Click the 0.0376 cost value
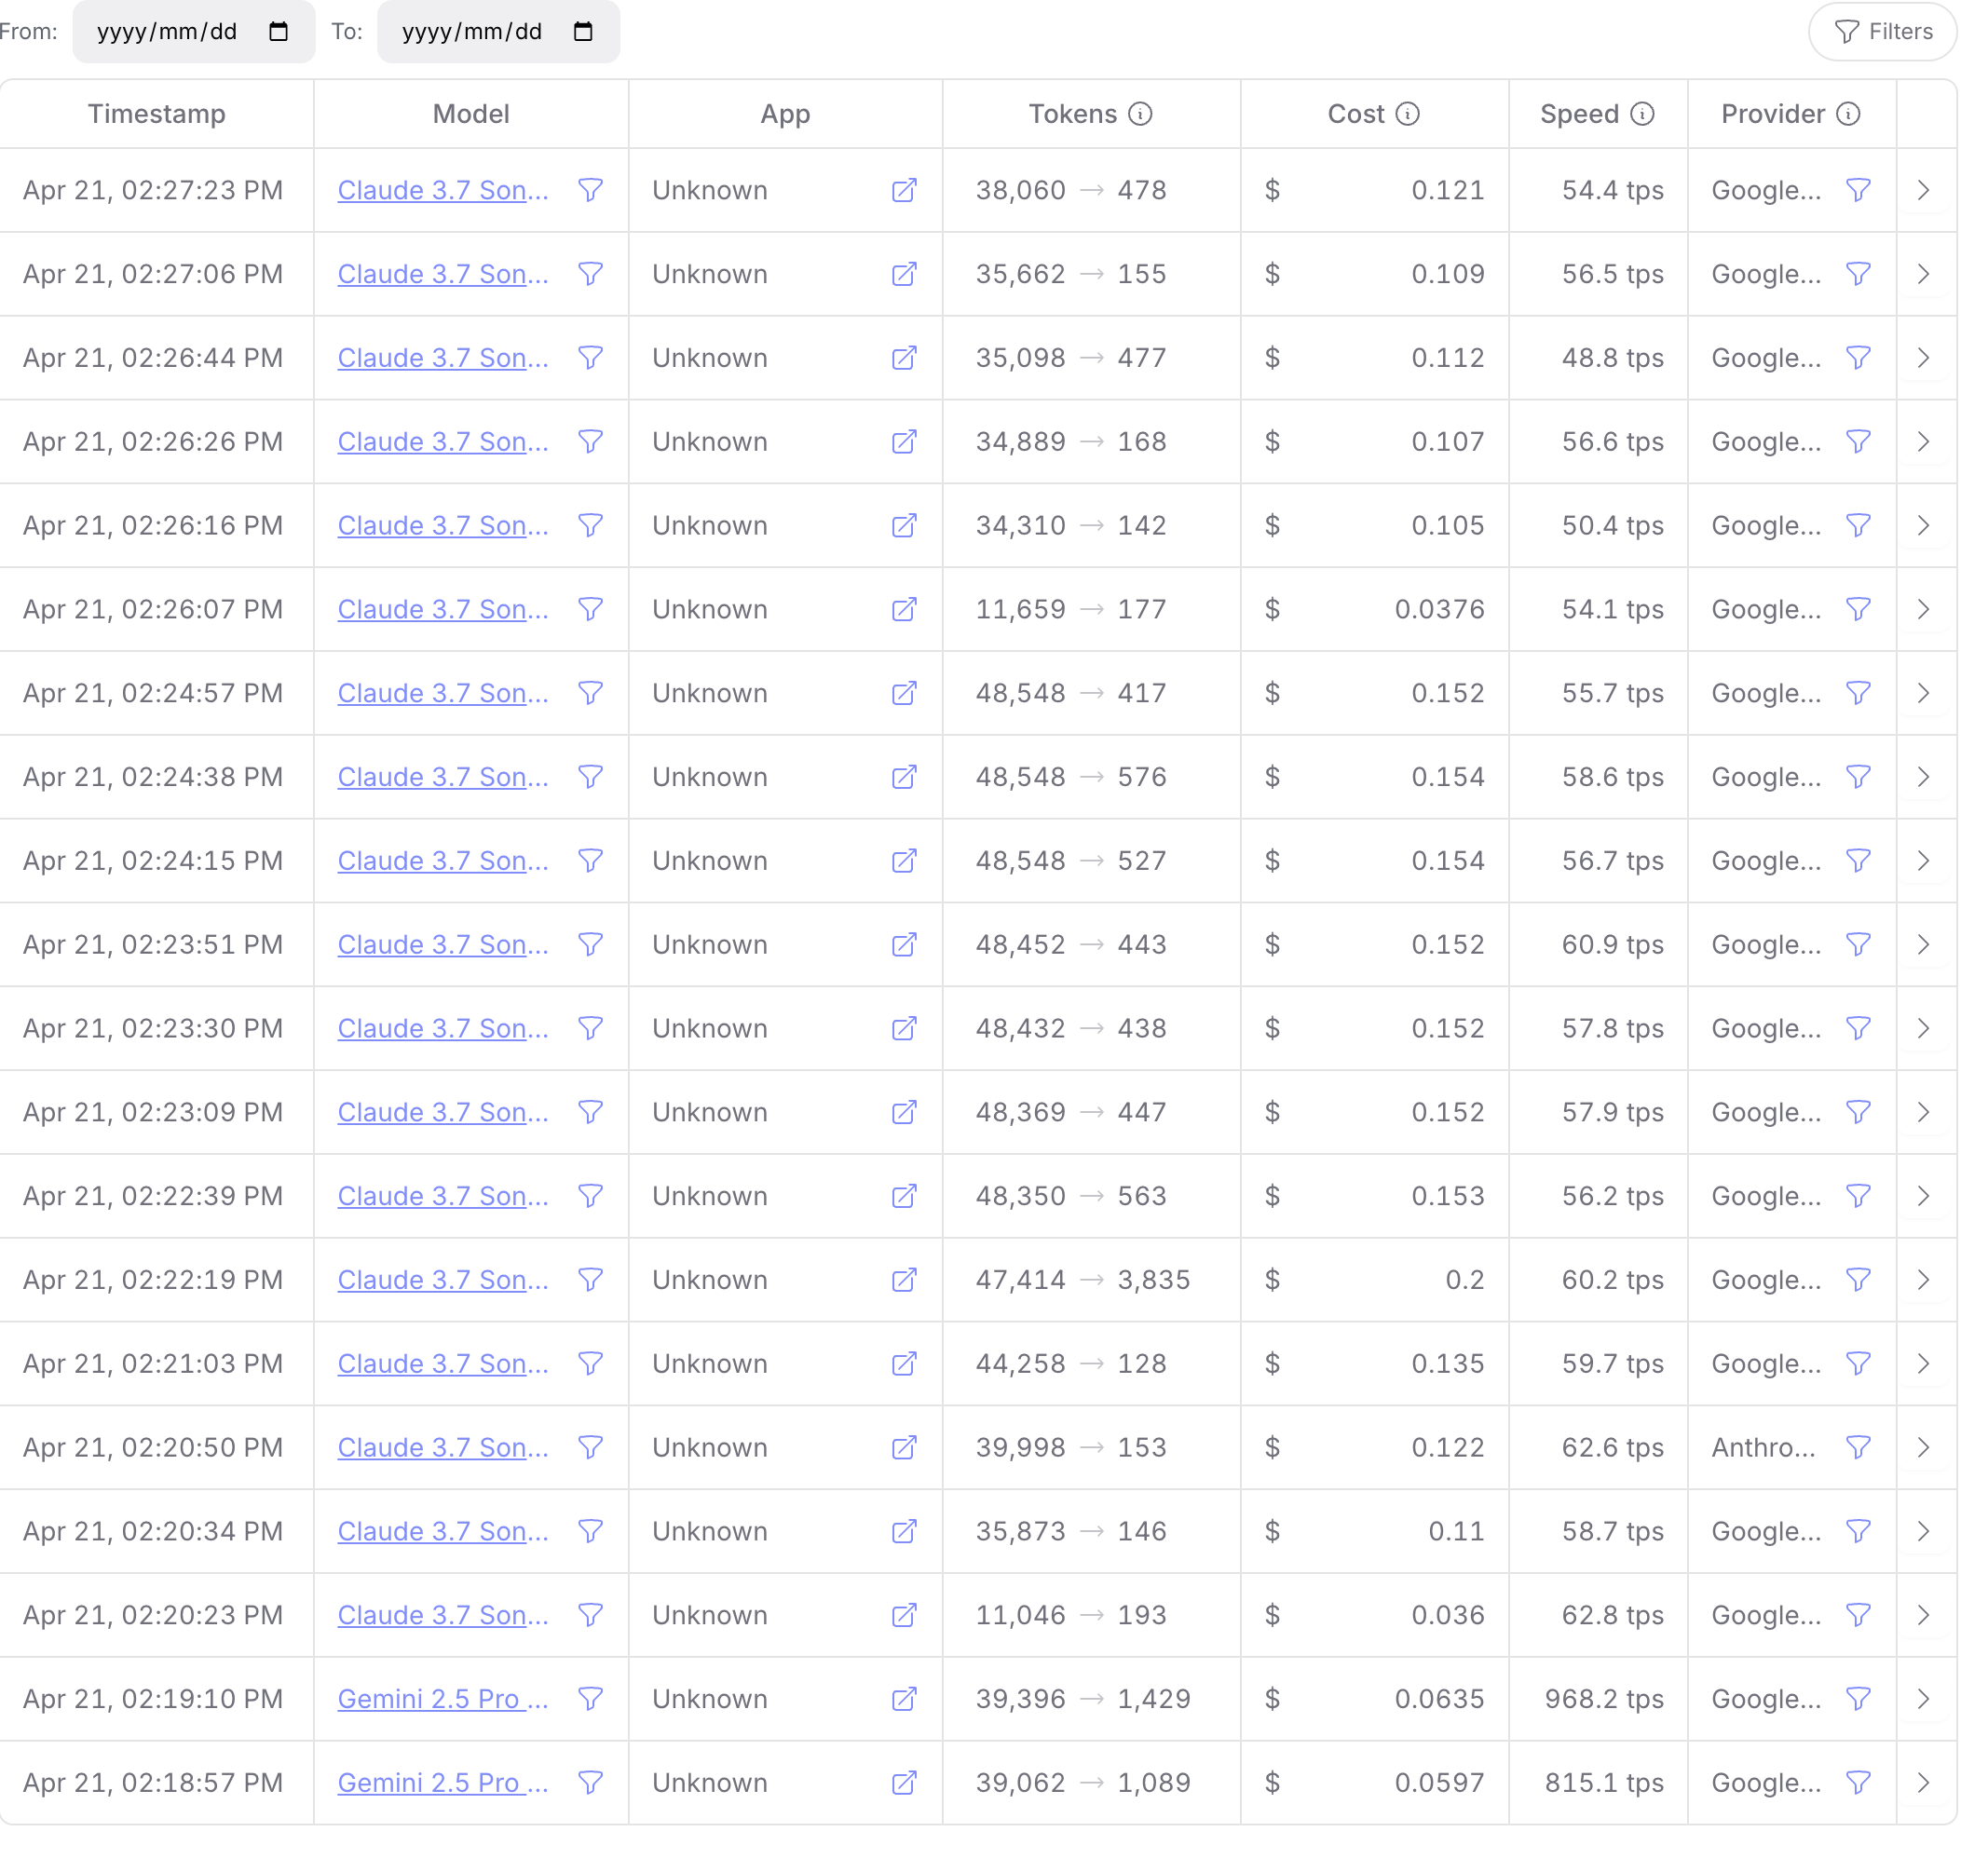1988x1872 pixels. coord(1439,610)
